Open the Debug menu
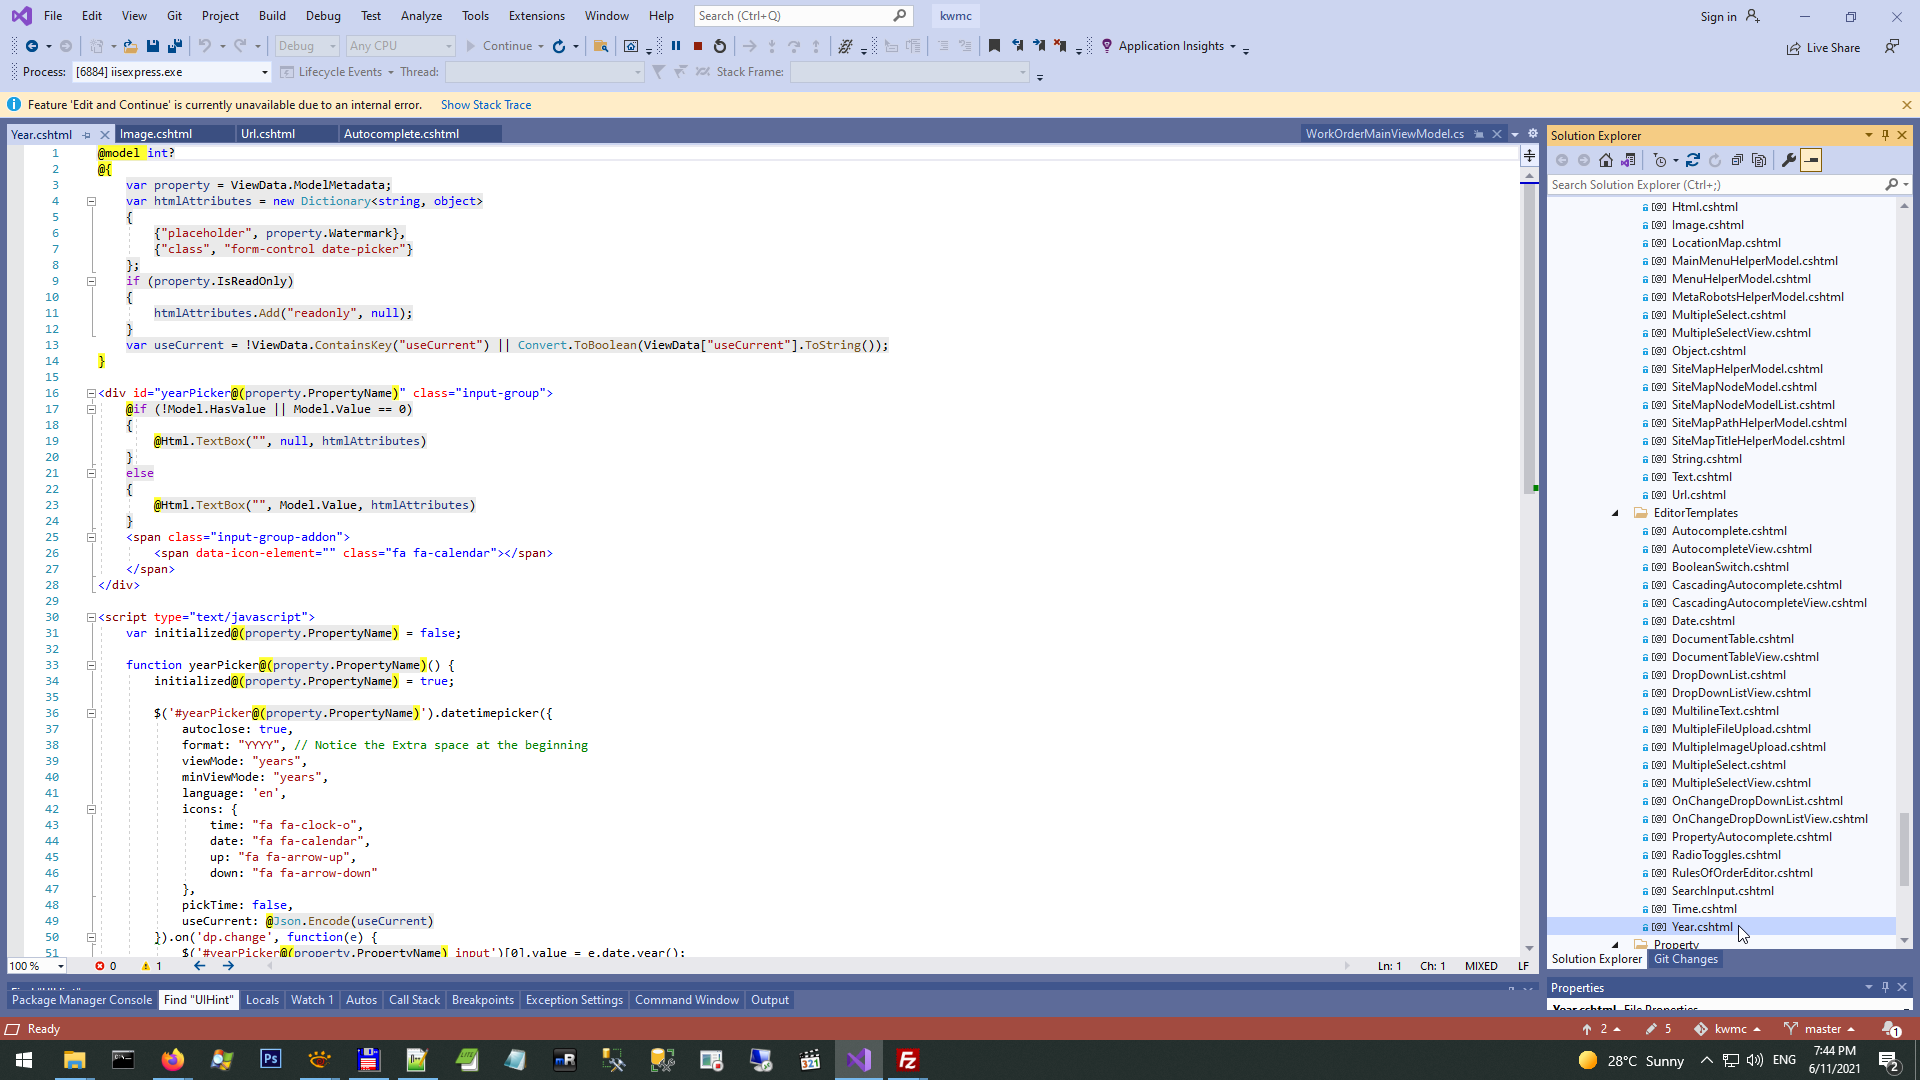1920x1080 pixels. (x=322, y=16)
